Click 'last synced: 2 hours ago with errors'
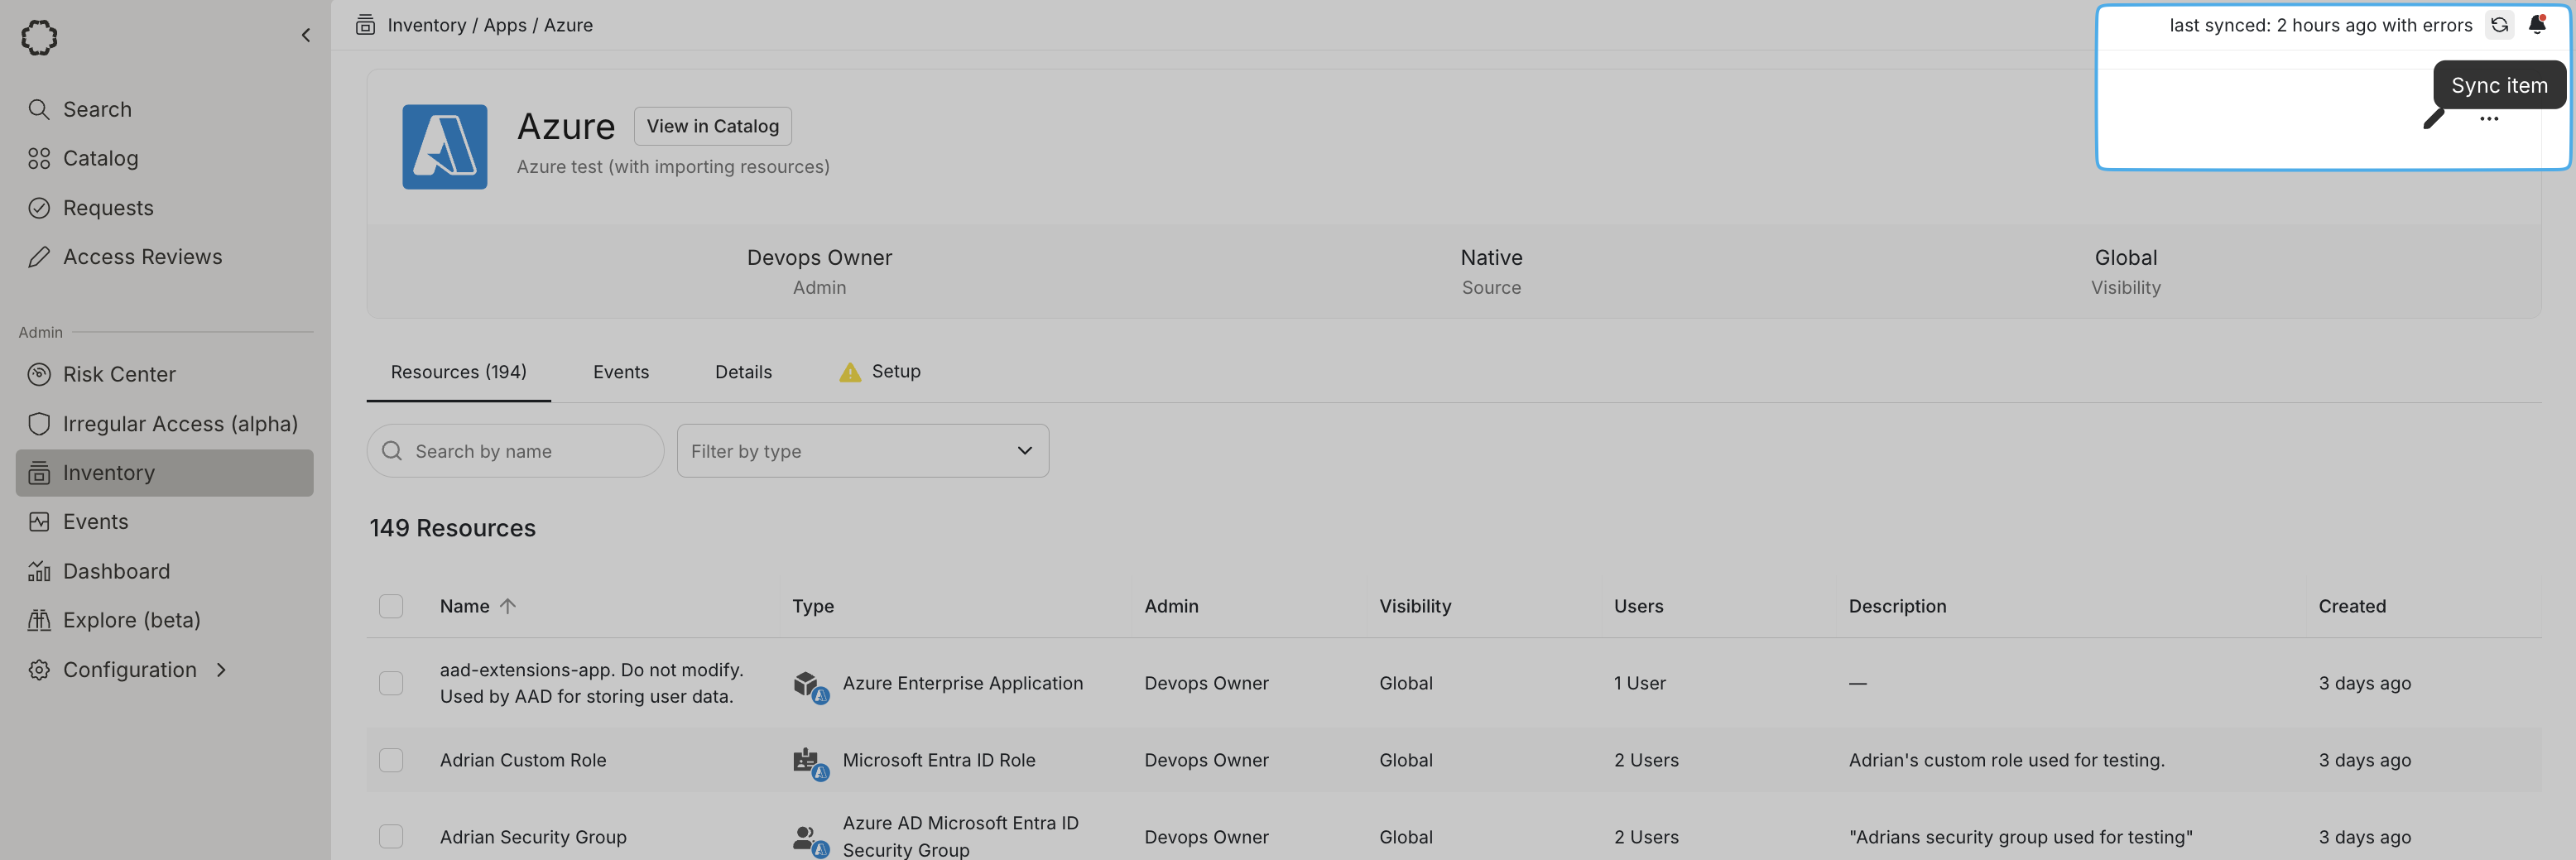The width and height of the screenshot is (2576, 860). point(2320,25)
